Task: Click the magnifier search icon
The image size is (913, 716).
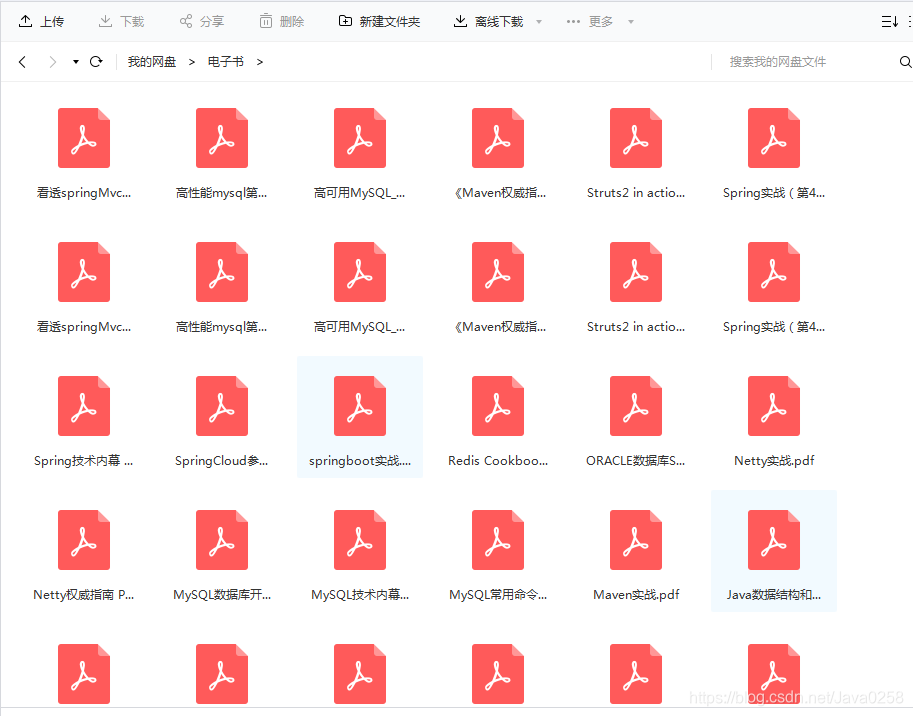Action: [x=905, y=62]
